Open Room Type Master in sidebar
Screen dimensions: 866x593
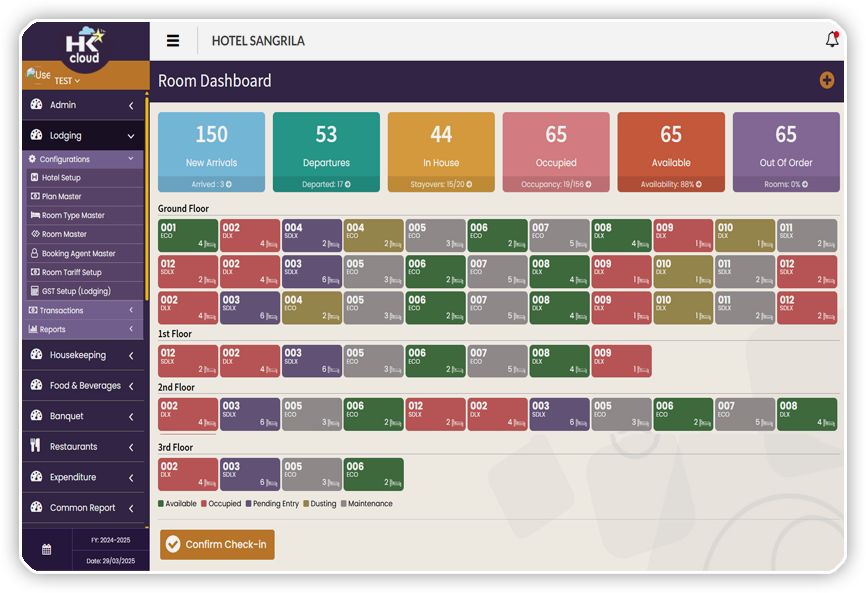pos(72,215)
